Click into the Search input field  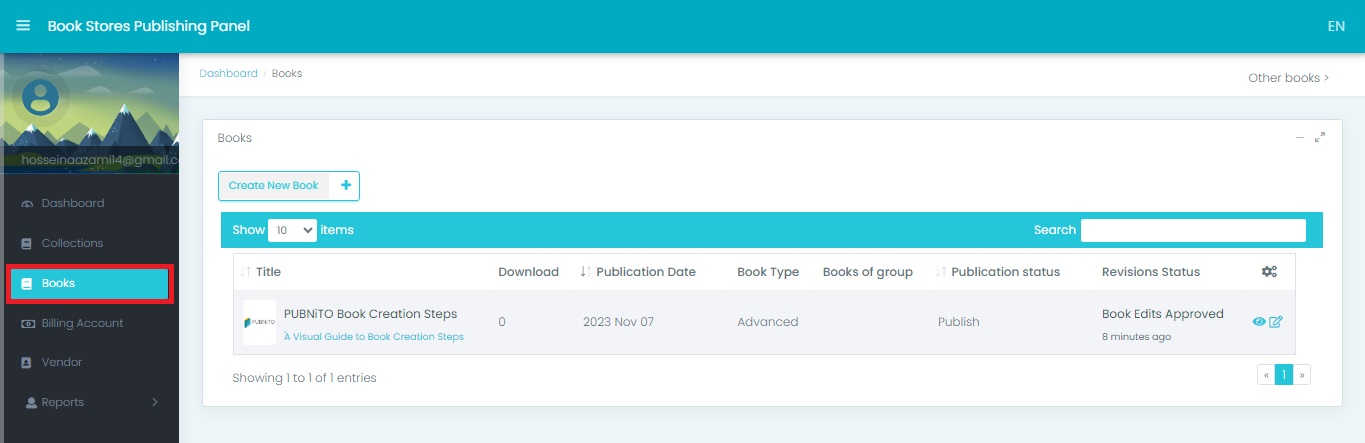[1192, 230]
